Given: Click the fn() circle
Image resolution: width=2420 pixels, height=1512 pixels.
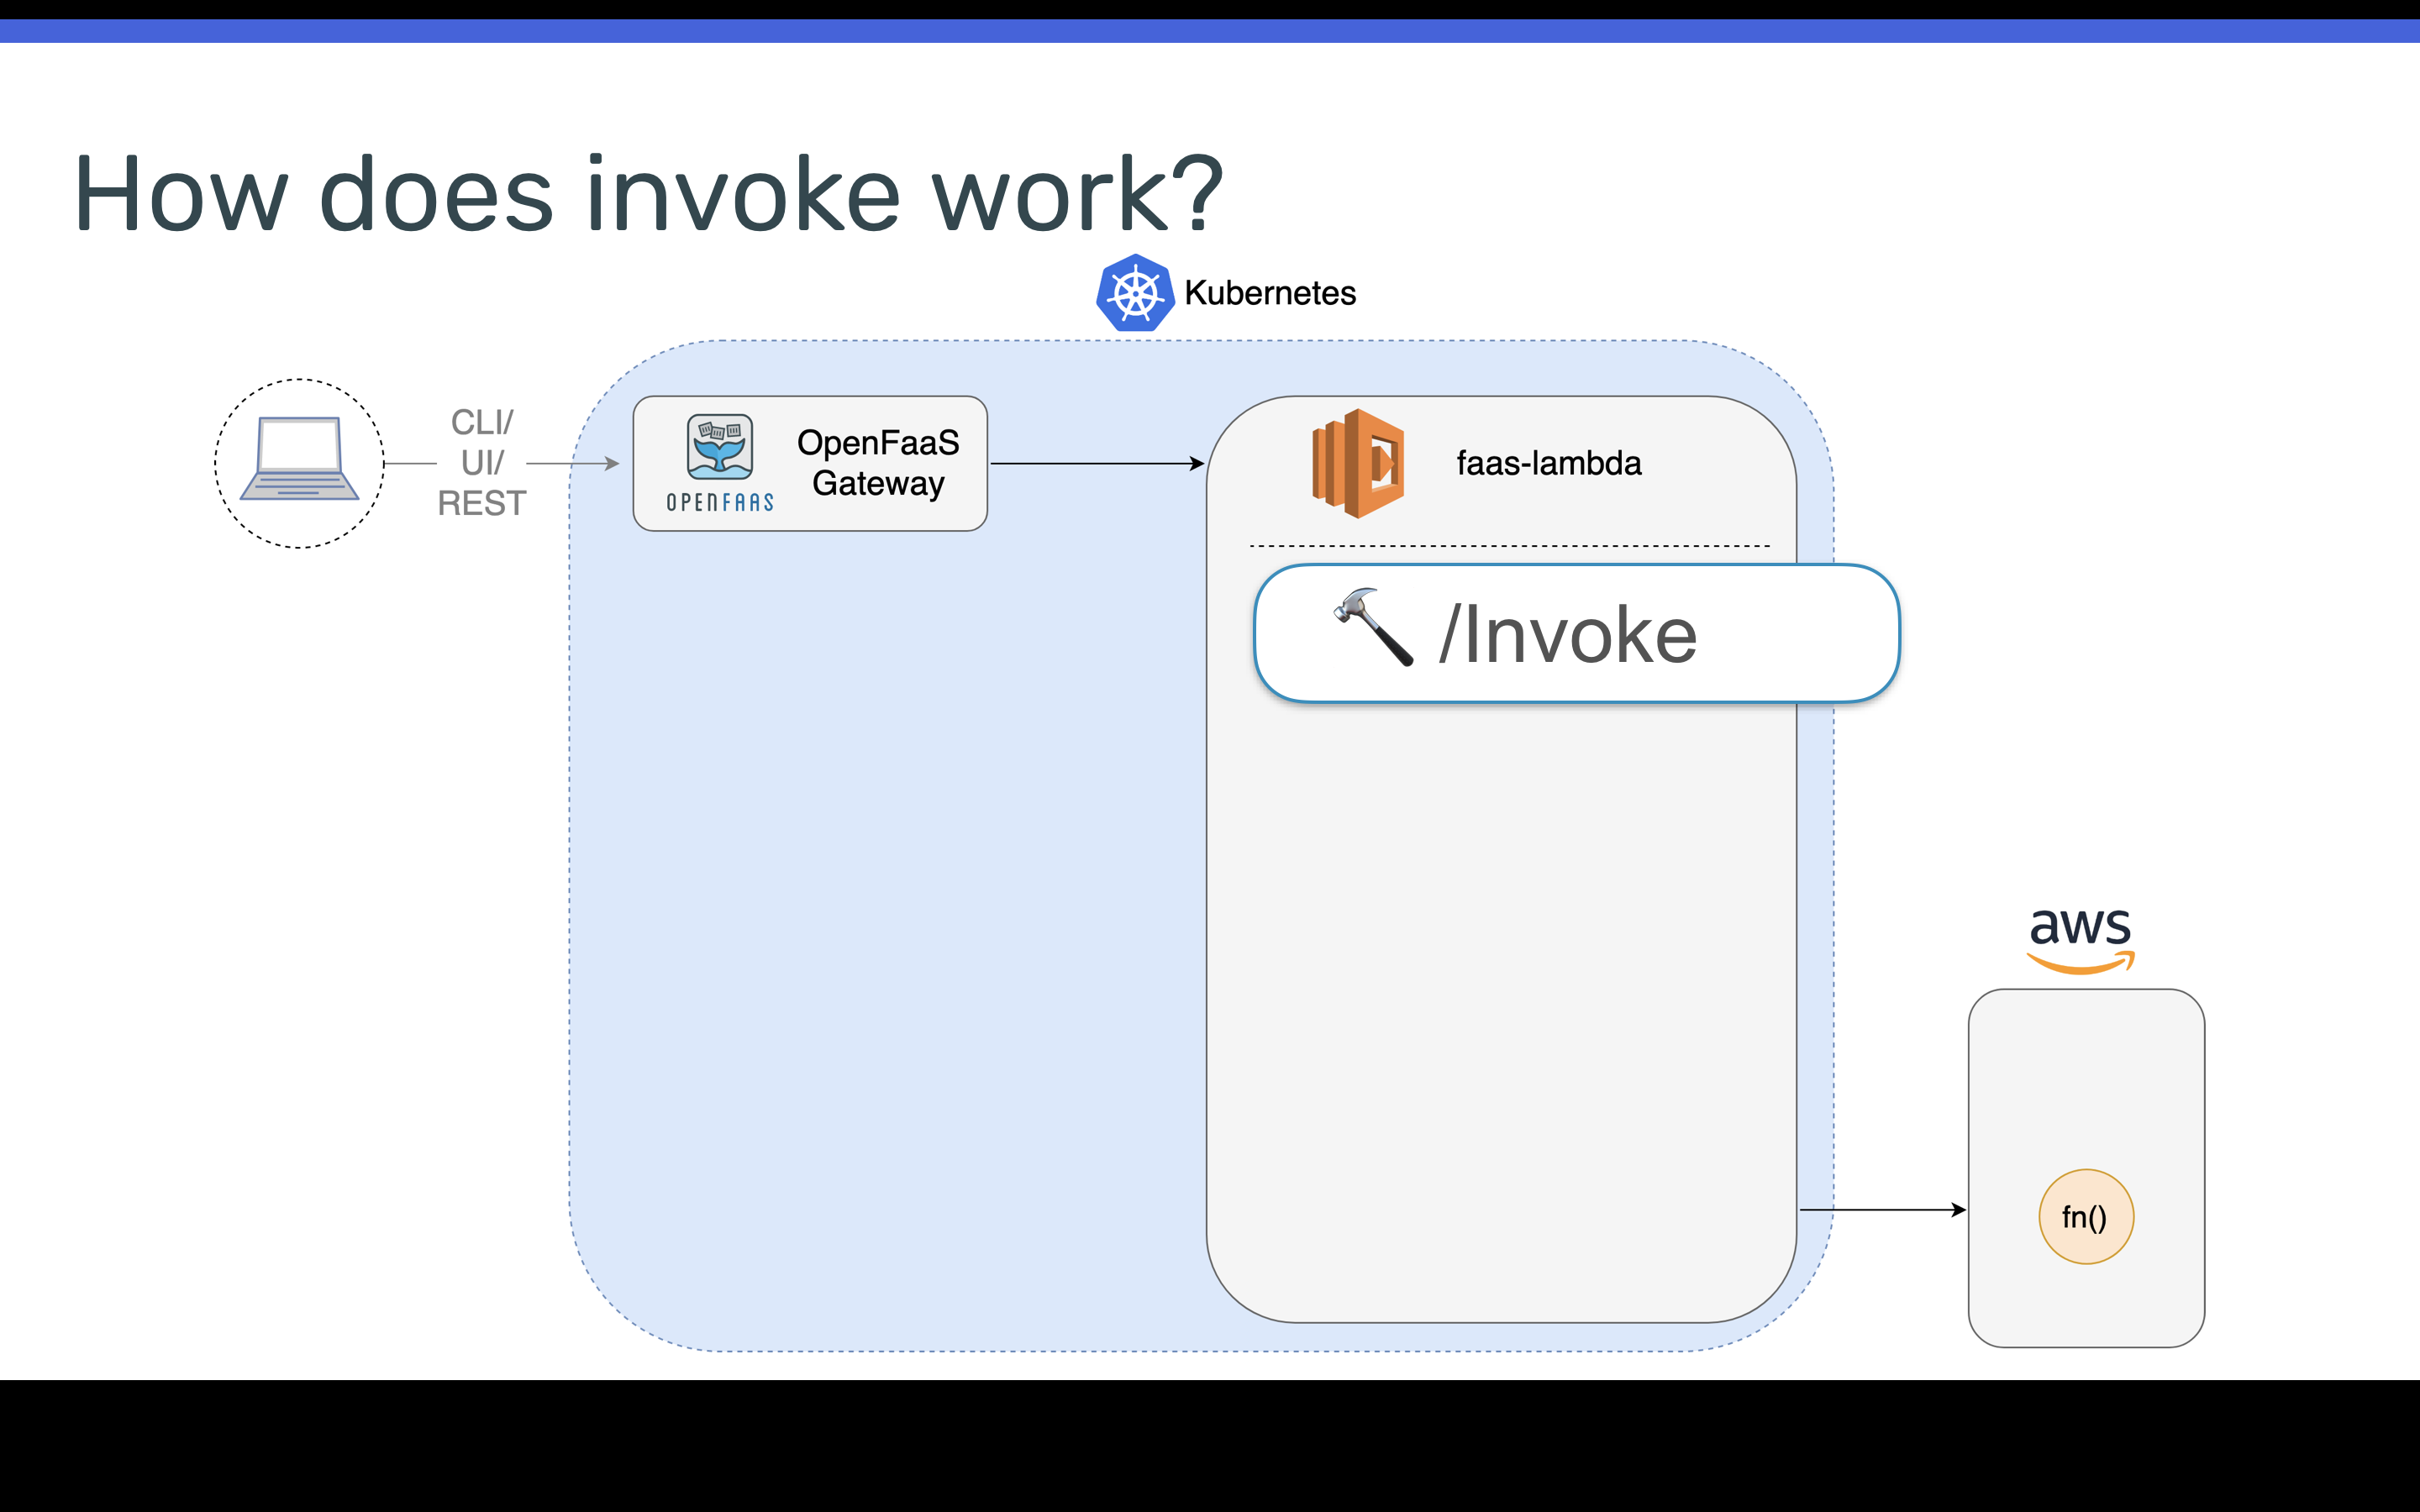Looking at the screenshot, I should (x=2086, y=1217).
